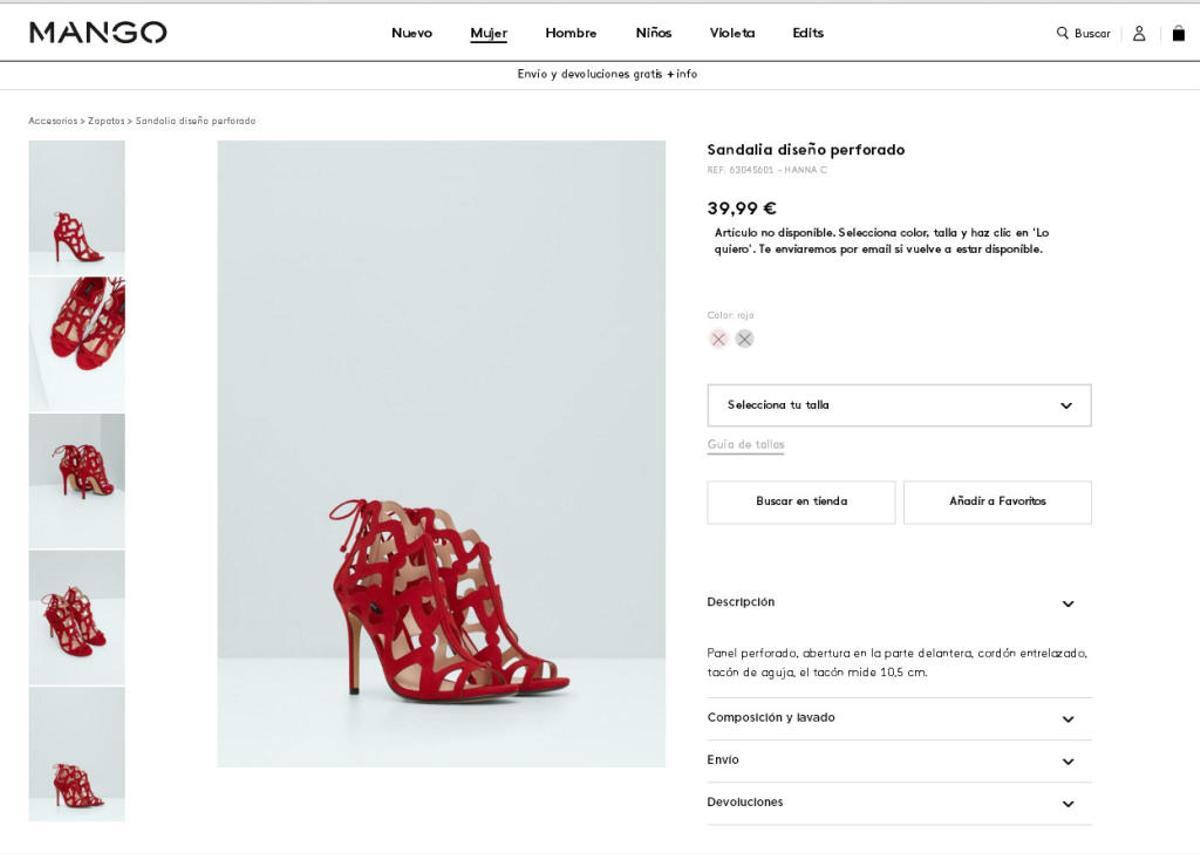Expand the Devoluciones section
Viewport: 1200px width, 854px height.
pos(898,802)
